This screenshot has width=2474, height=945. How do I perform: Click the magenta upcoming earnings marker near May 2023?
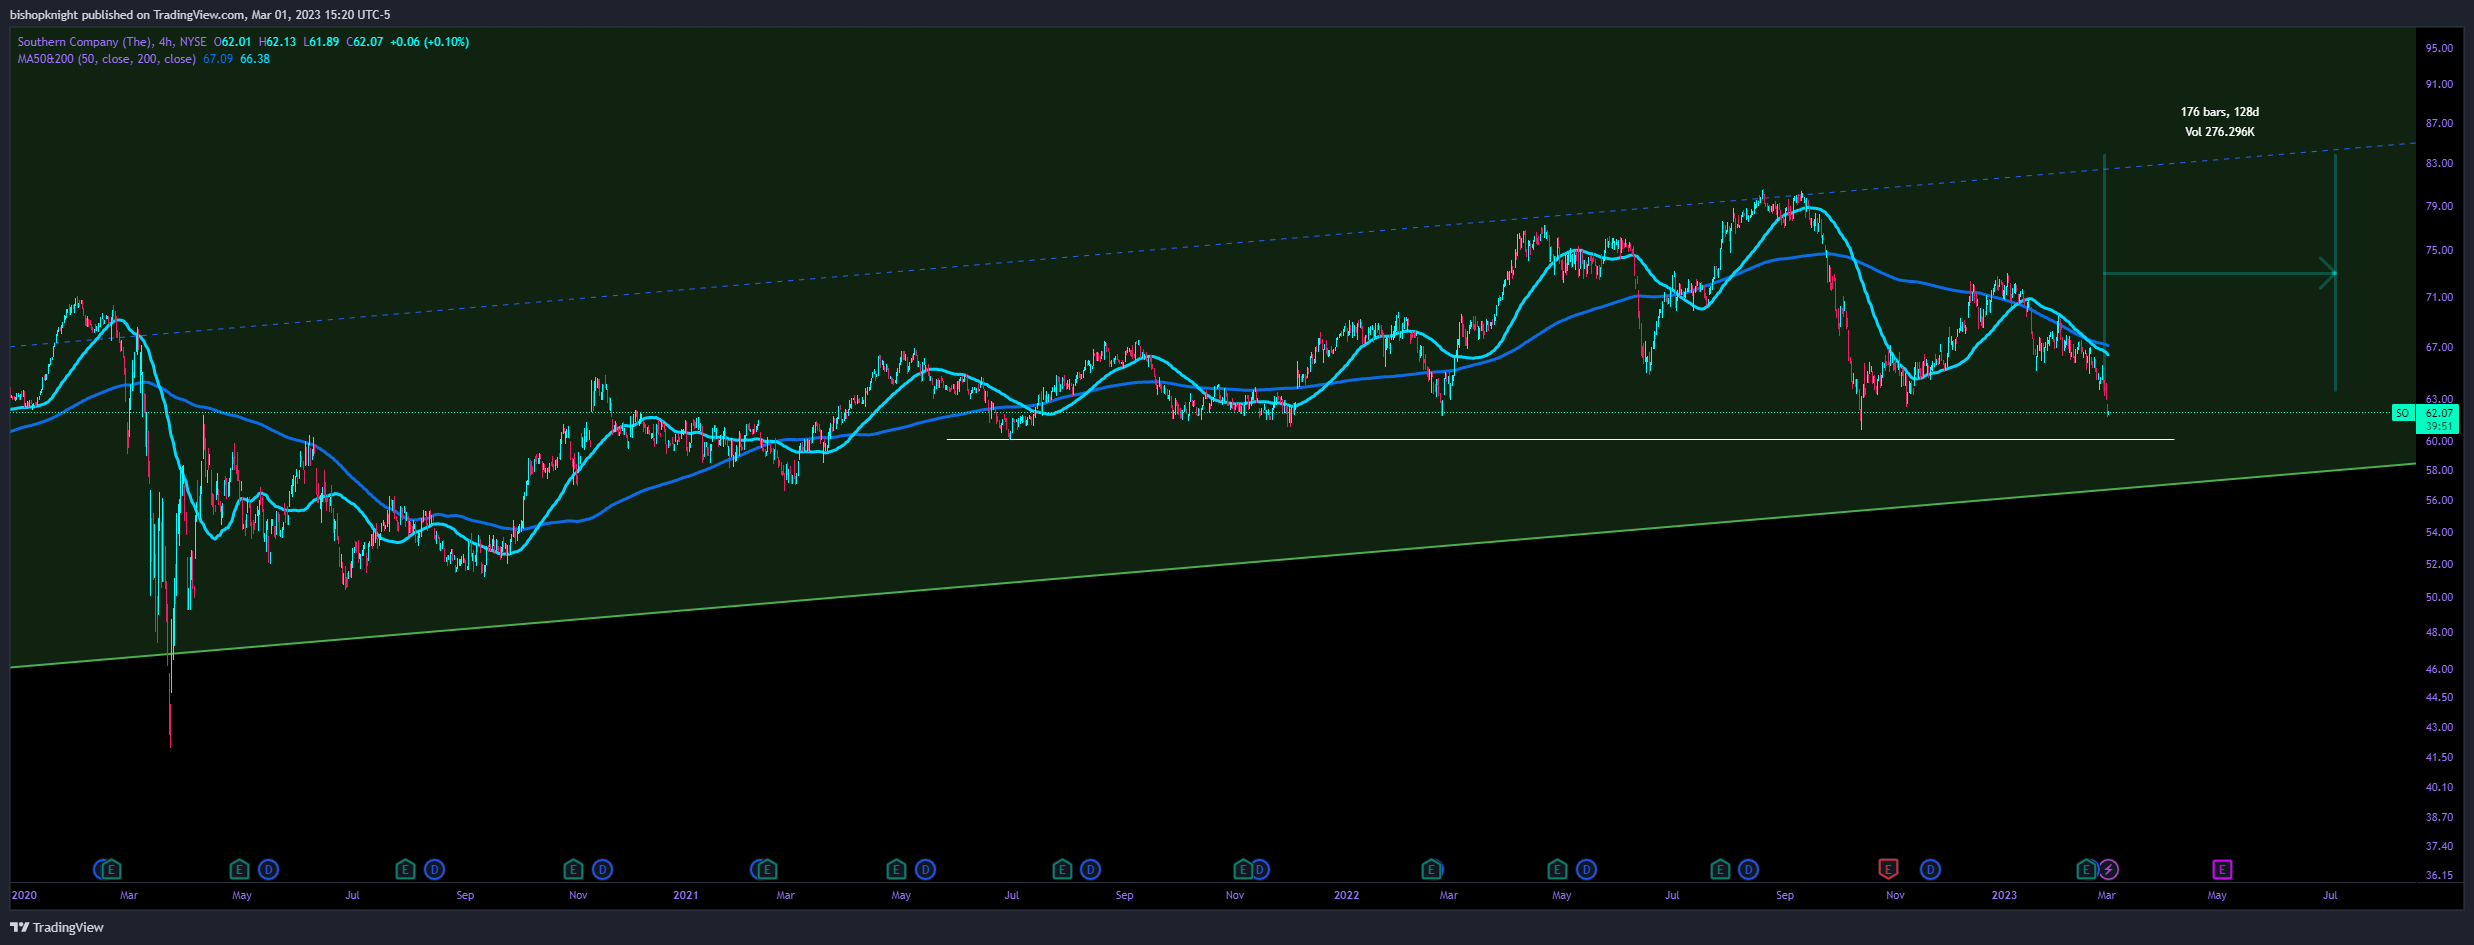pyautogui.click(x=2222, y=870)
